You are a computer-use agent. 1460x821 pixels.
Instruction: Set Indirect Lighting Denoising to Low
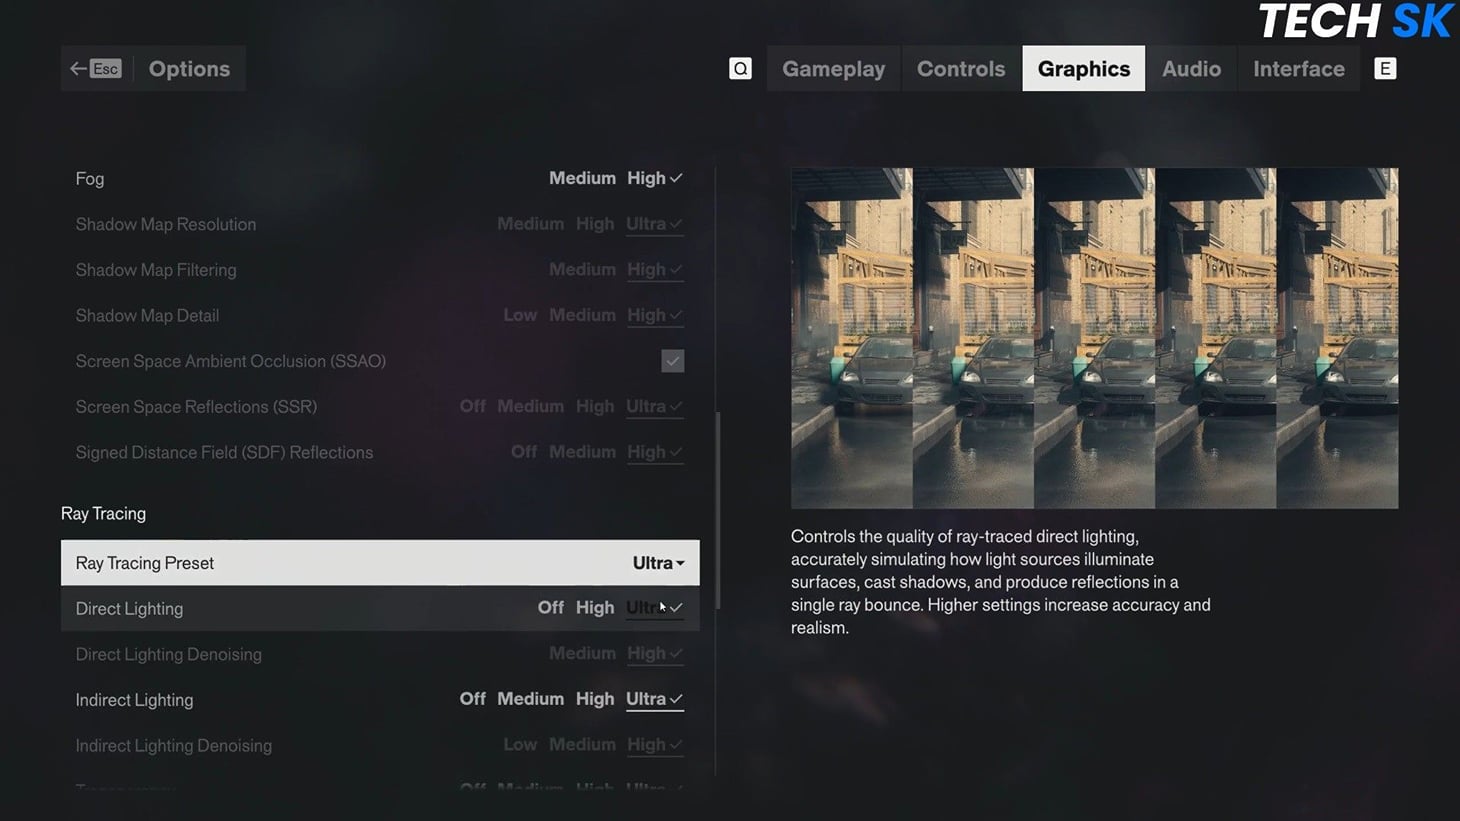click(x=520, y=745)
